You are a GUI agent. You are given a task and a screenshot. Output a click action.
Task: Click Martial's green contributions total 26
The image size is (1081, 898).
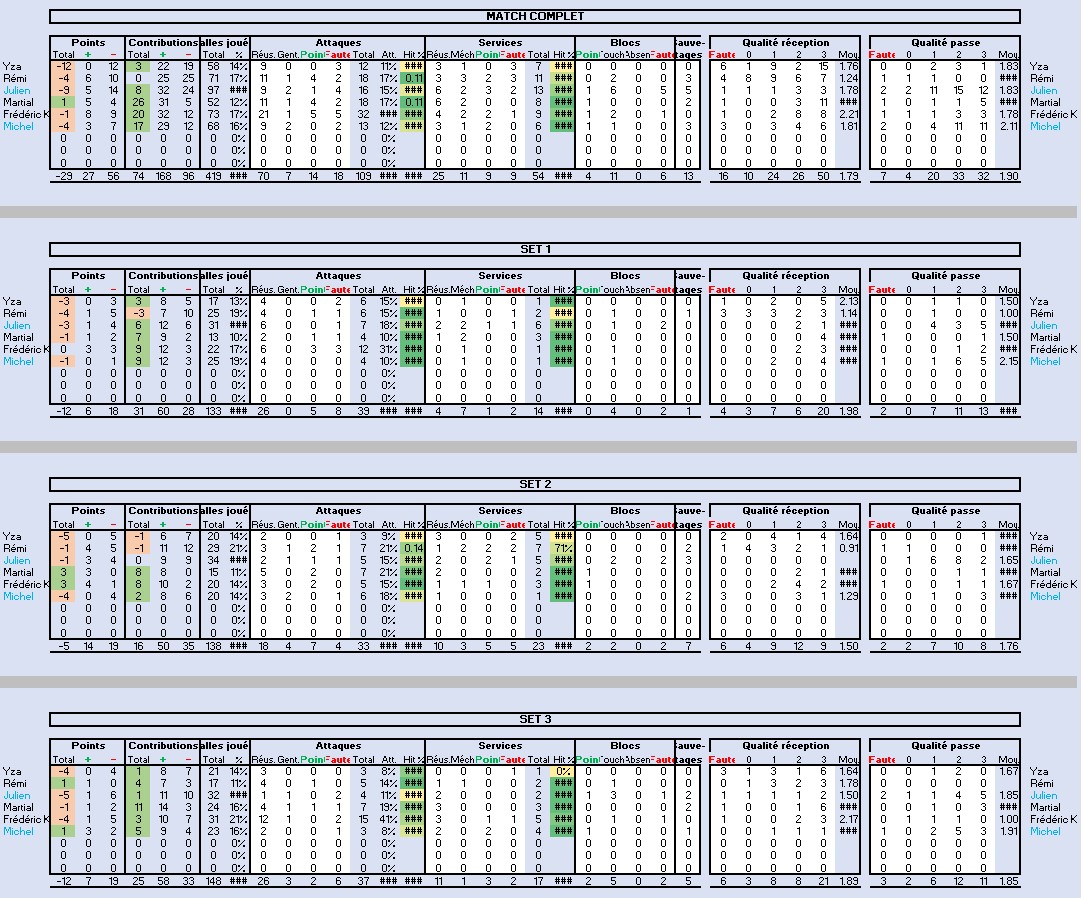[x=138, y=102]
